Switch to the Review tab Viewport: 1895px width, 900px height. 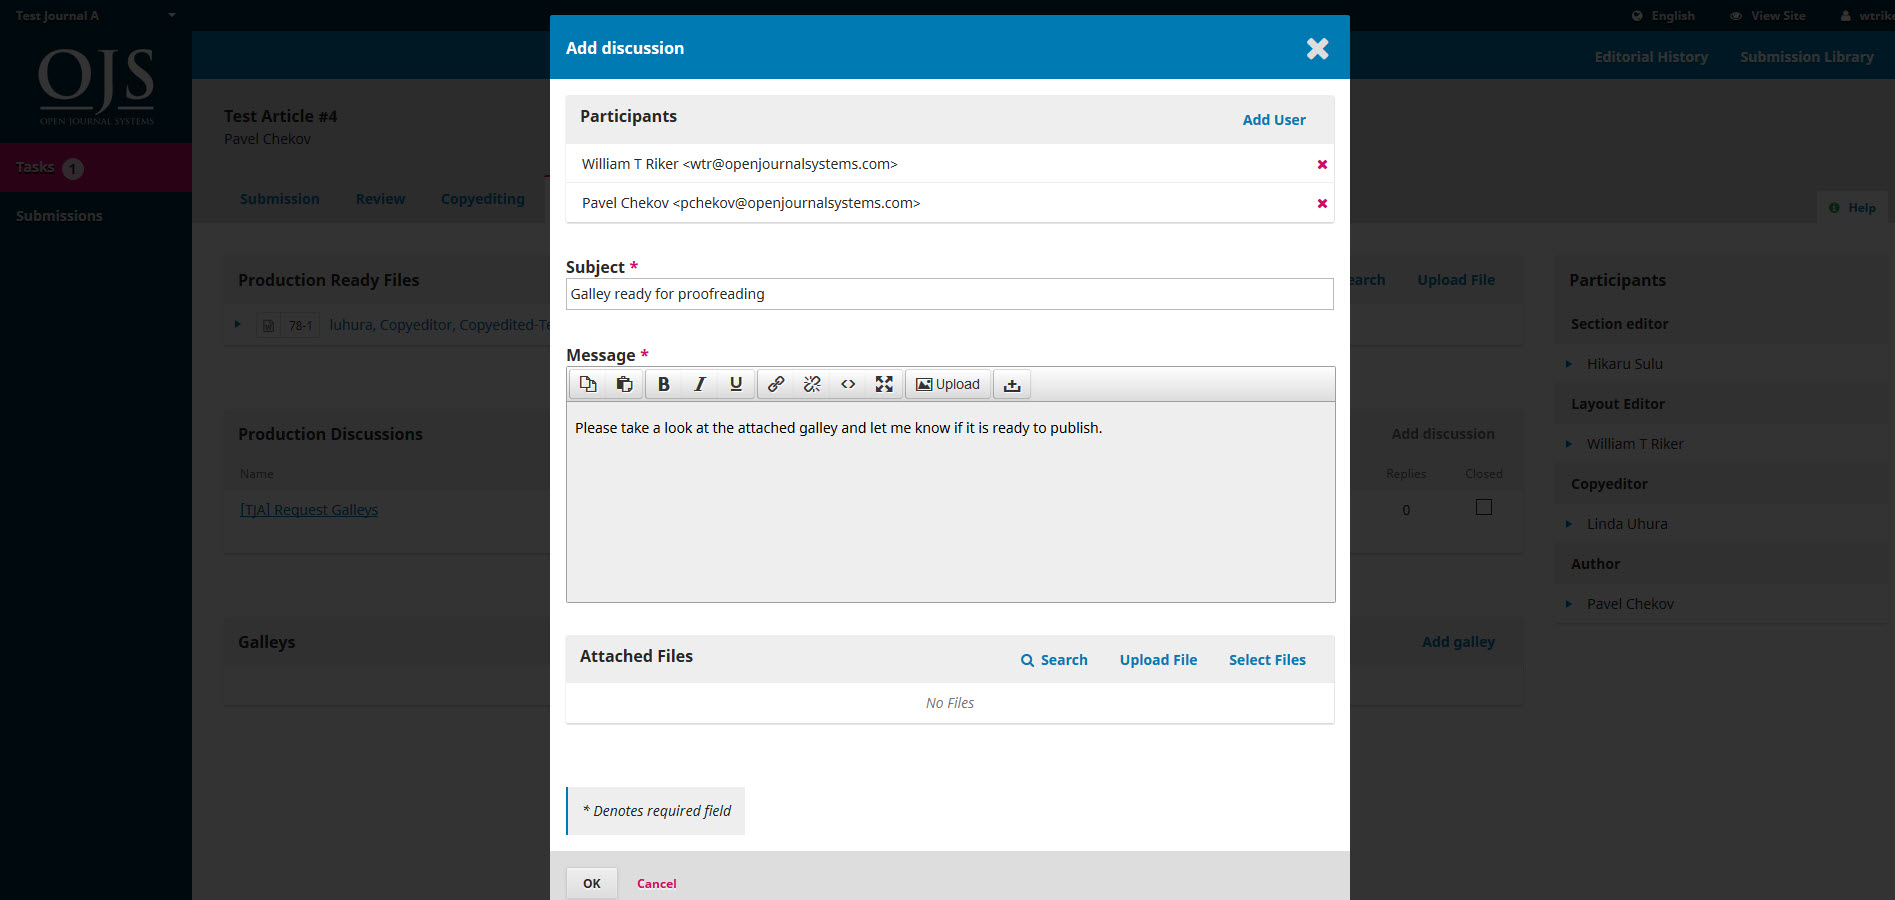[380, 199]
